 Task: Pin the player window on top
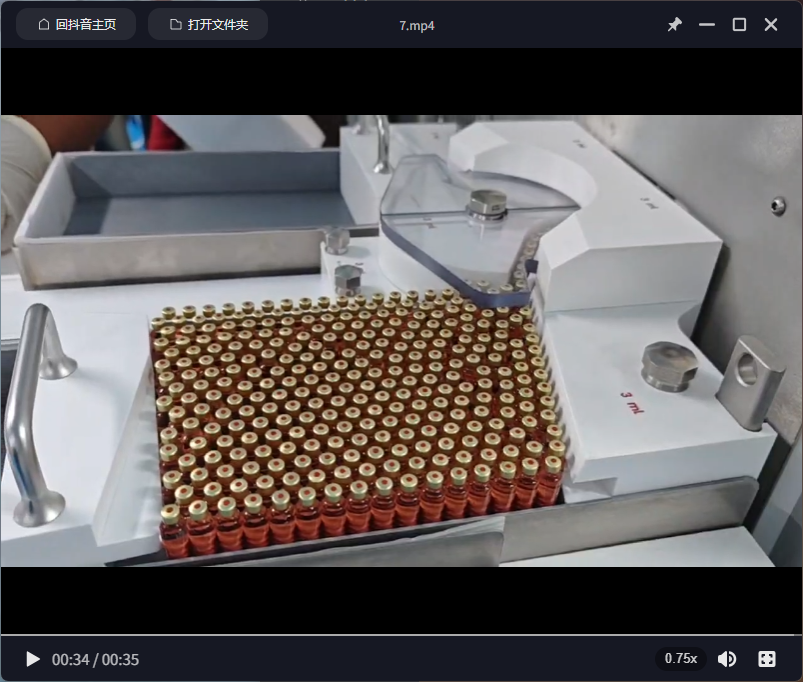[674, 25]
